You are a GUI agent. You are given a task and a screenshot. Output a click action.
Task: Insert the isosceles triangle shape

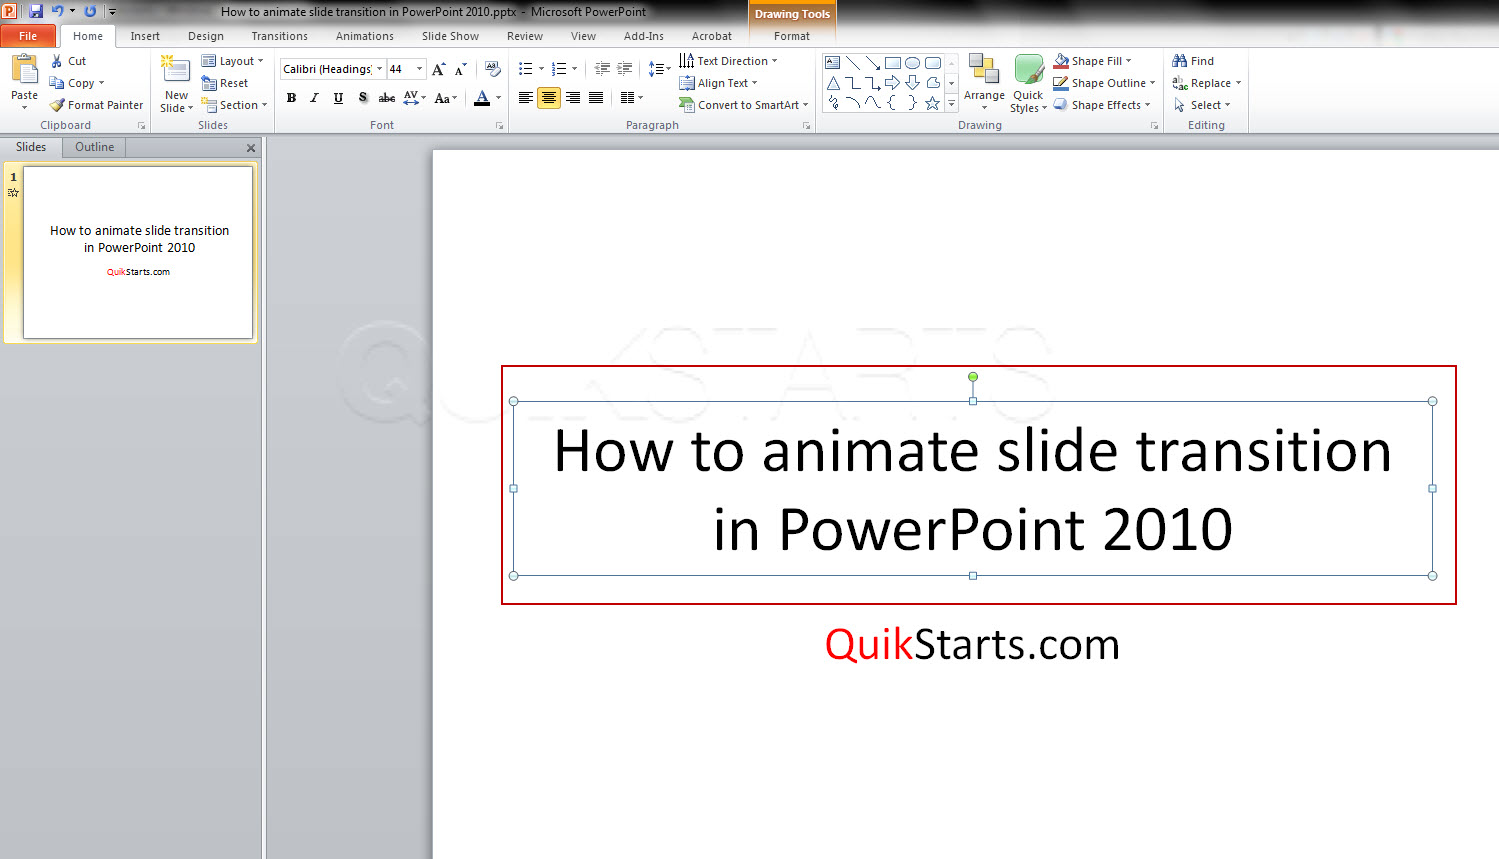pyautogui.click(x=832, y=82)
